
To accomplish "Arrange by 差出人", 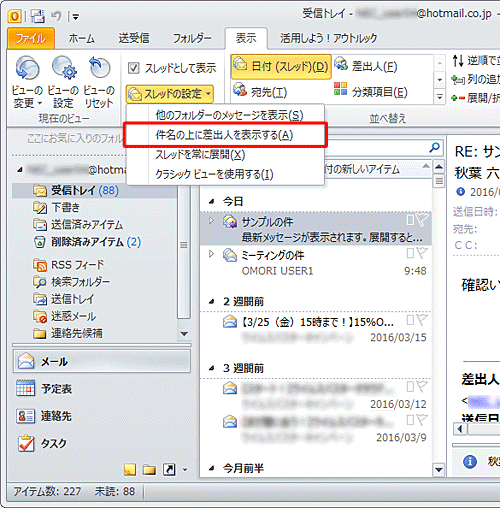I will [366, 66].
